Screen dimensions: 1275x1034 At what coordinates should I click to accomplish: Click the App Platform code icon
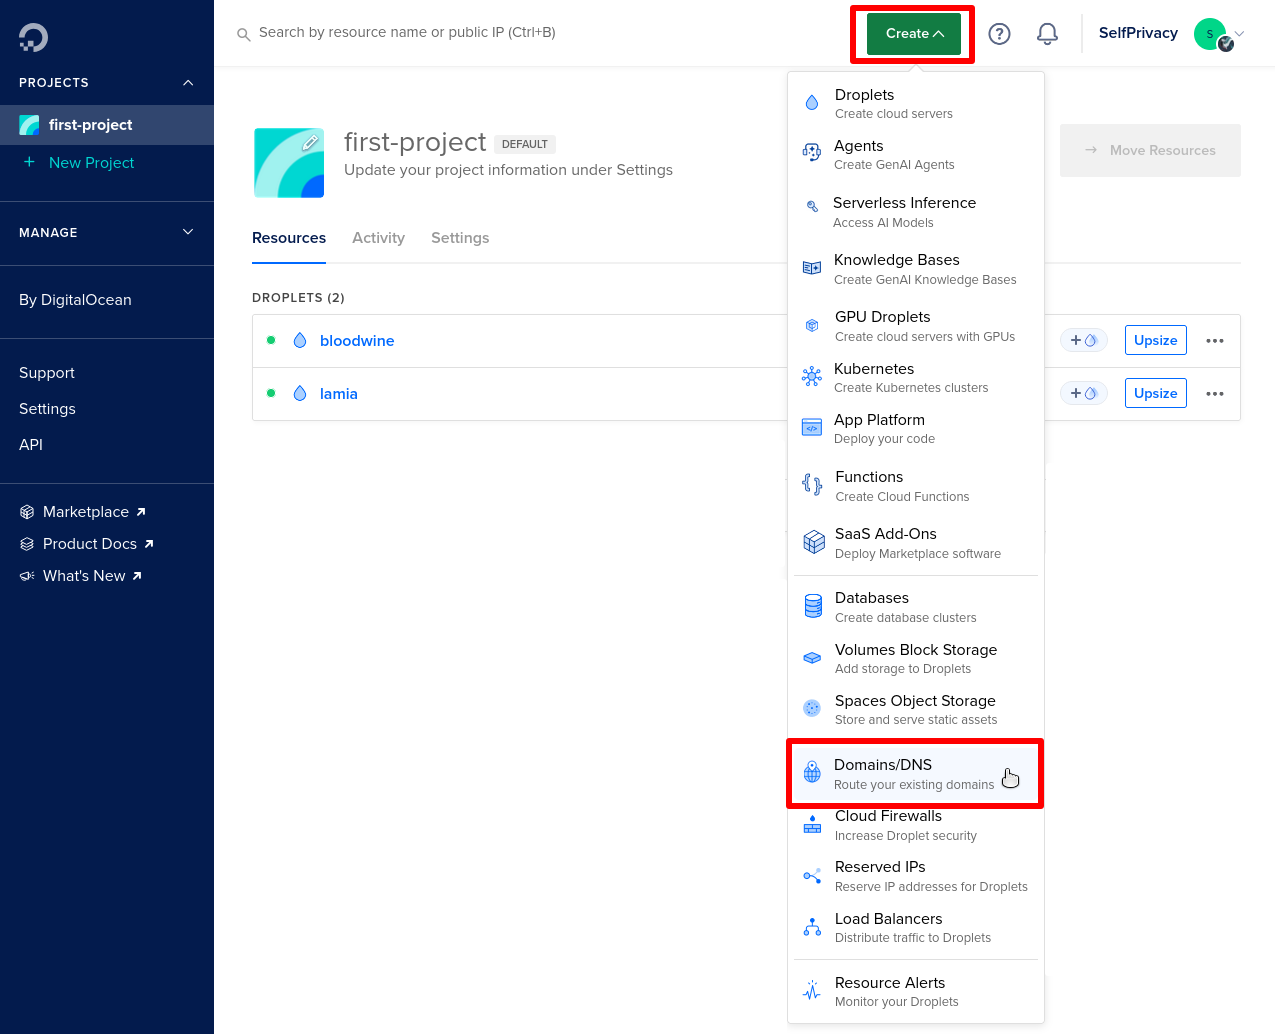(x=812, y=428)
